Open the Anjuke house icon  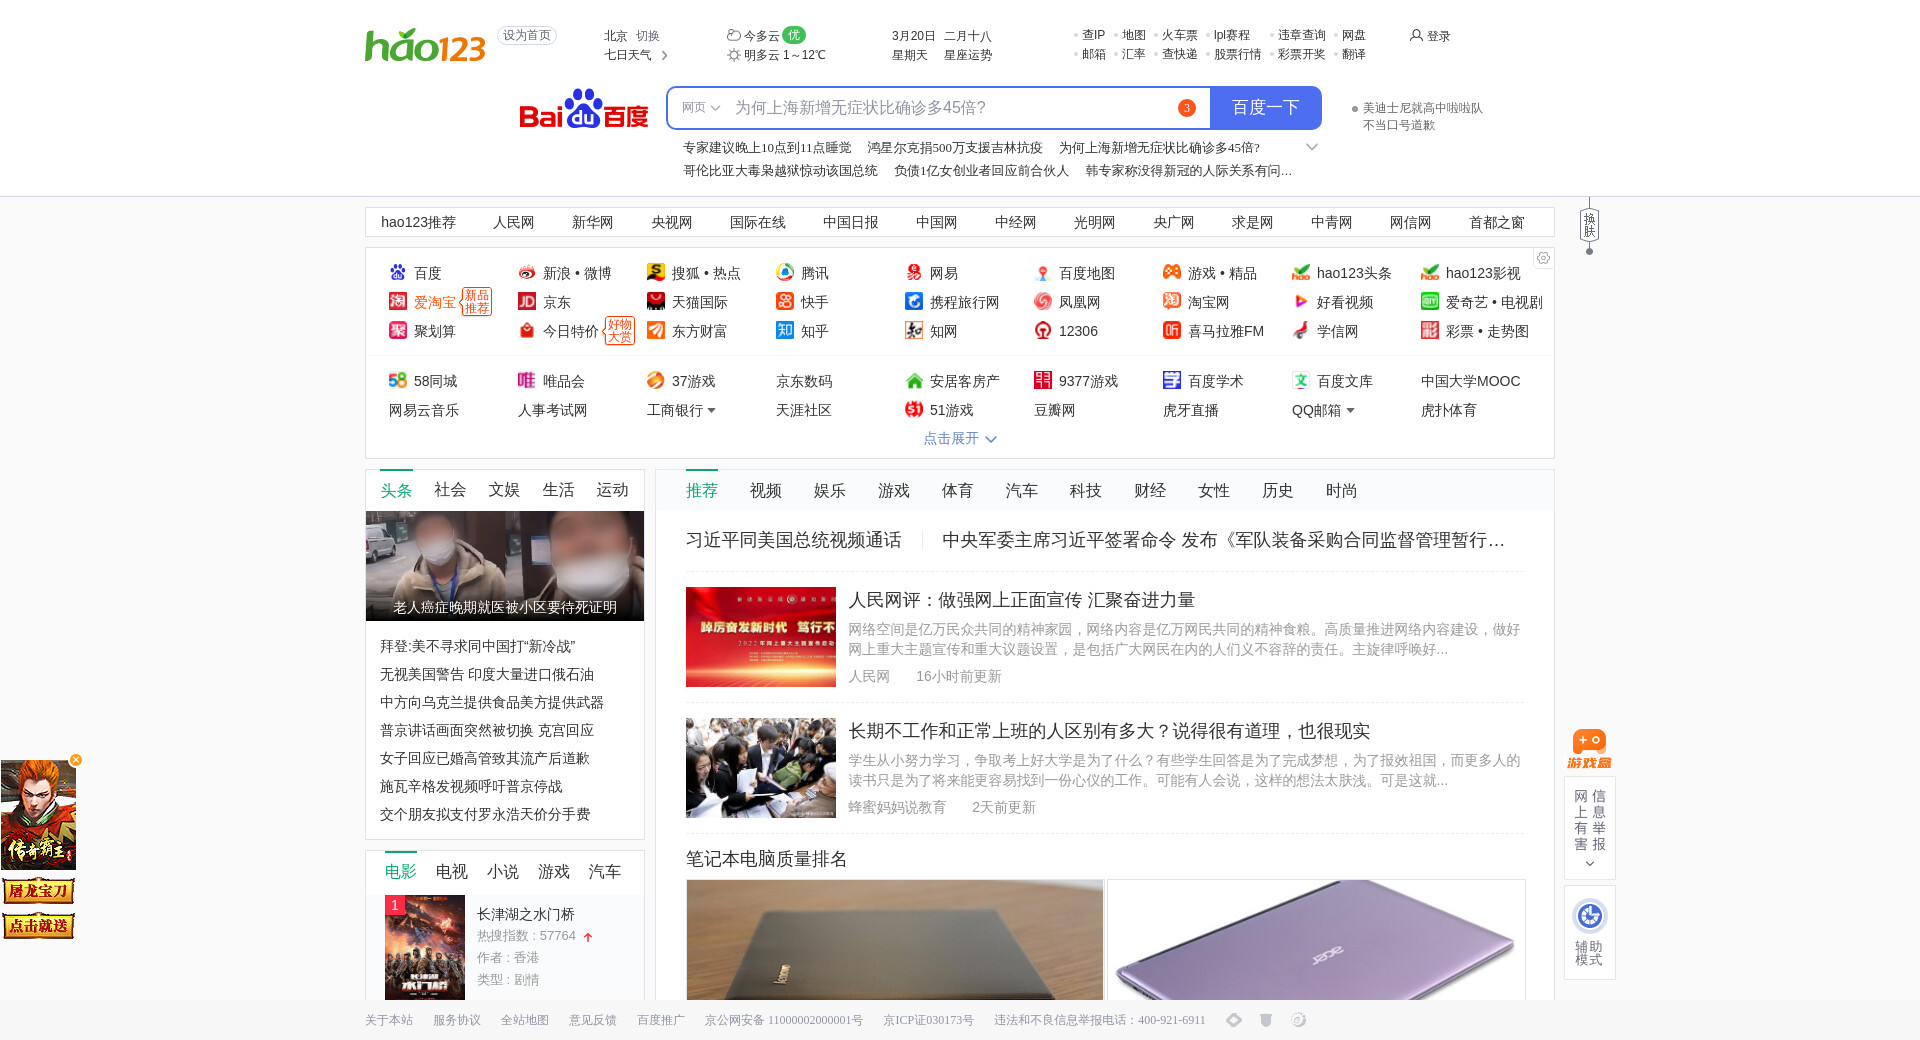click(914, 380)
